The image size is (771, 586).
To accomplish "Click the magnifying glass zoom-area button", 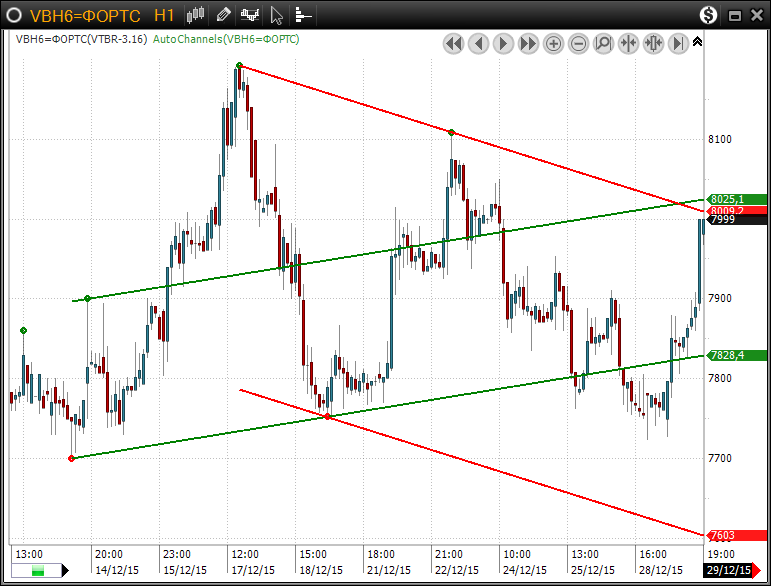I will [x=604, y=43].
